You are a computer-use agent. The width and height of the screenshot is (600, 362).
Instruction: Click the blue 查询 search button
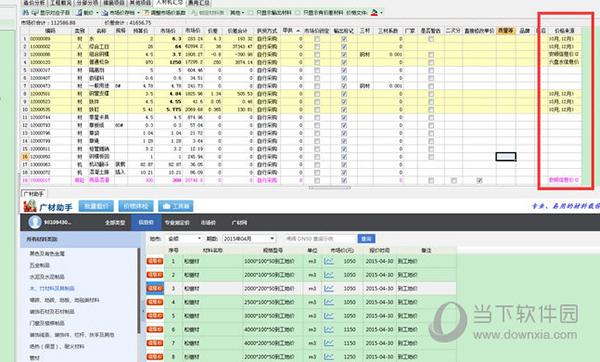coord(366,239)
